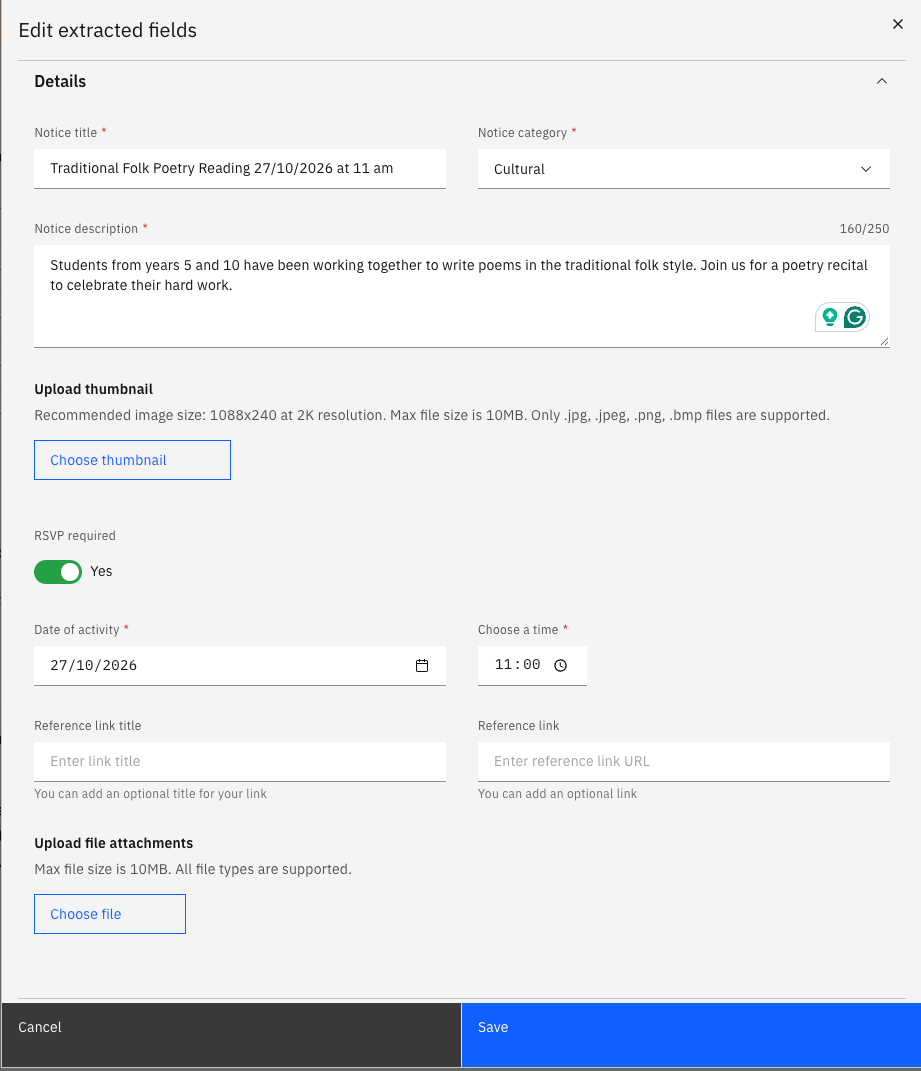This screenshot has width=921, height=1071.
Task: Click Choose file button
Action: point(110,914)
